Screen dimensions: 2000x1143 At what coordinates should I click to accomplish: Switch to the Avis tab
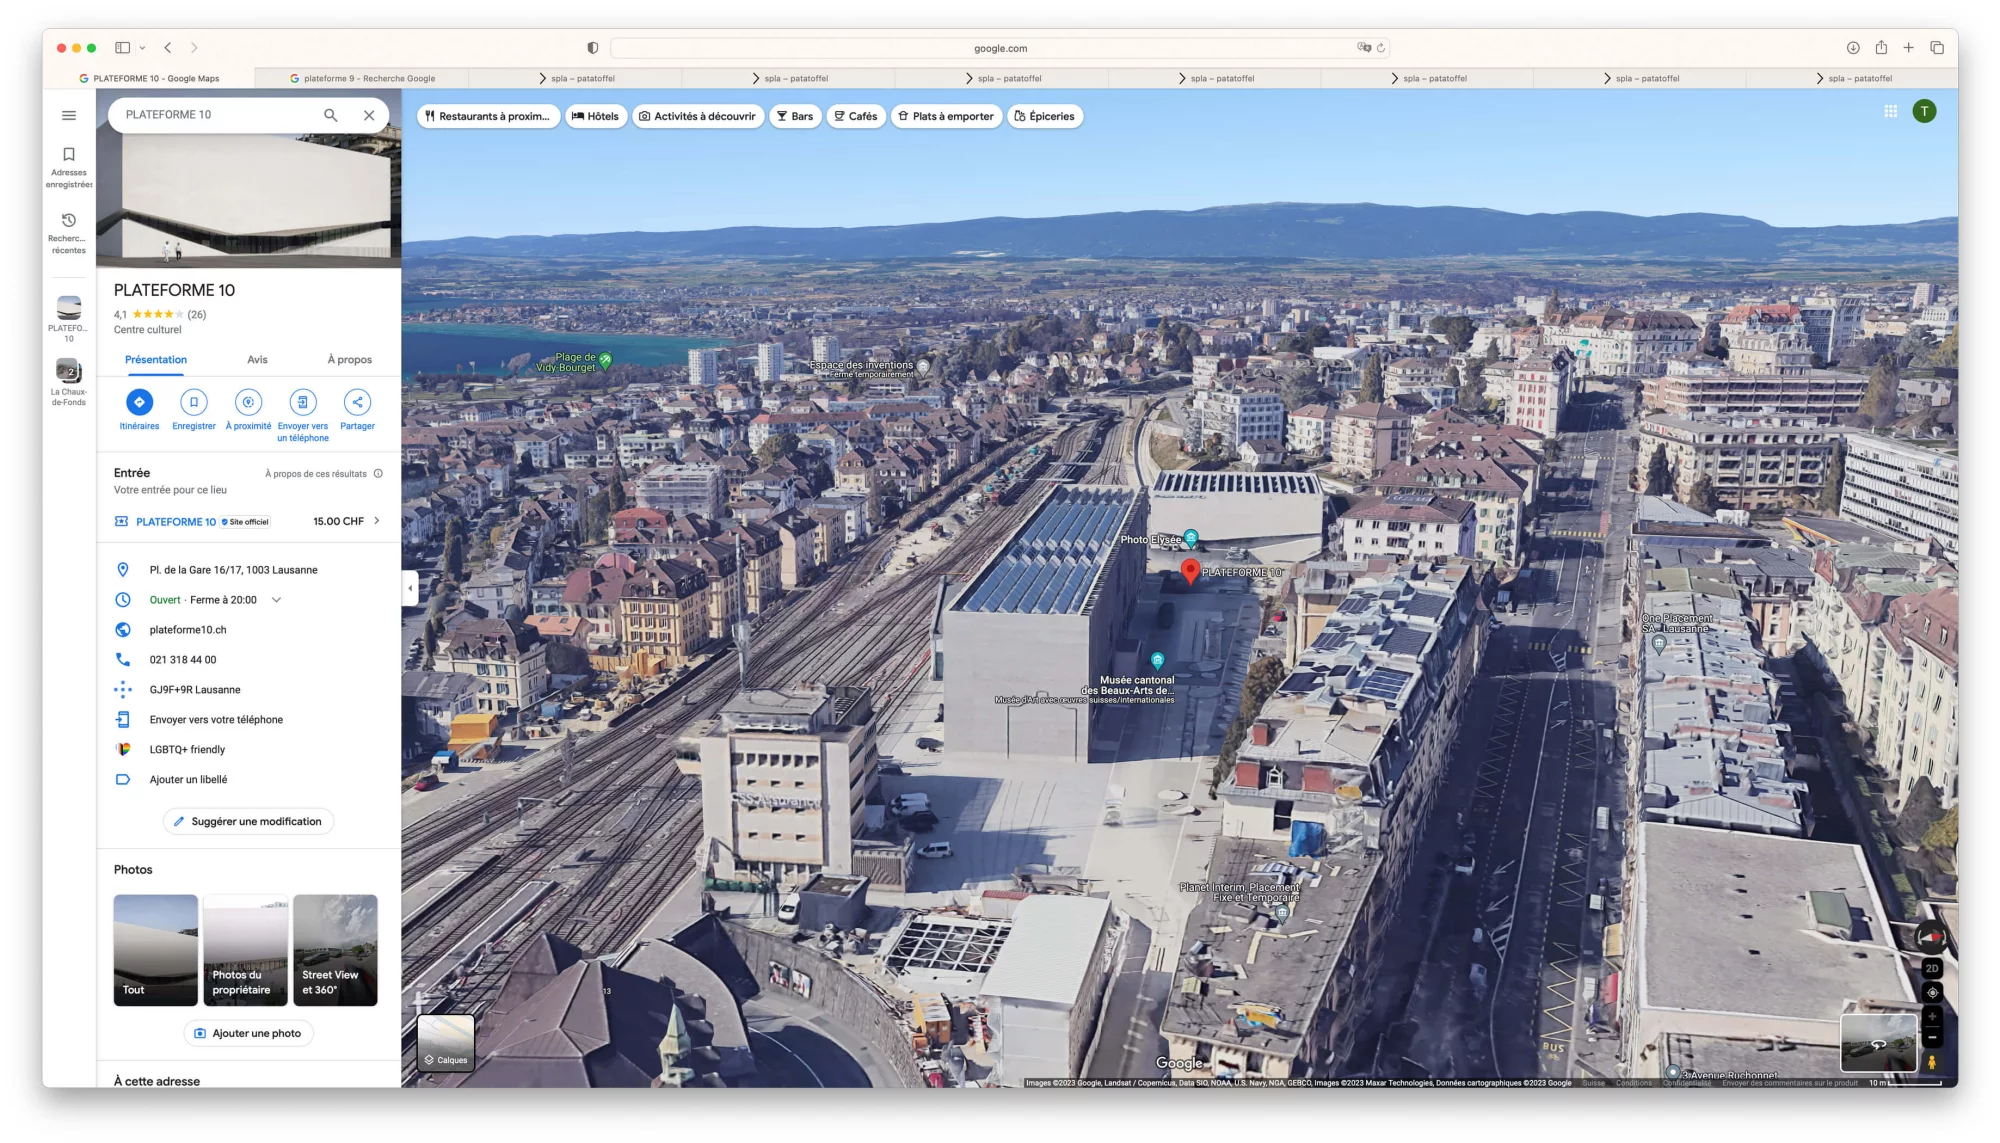257,360
